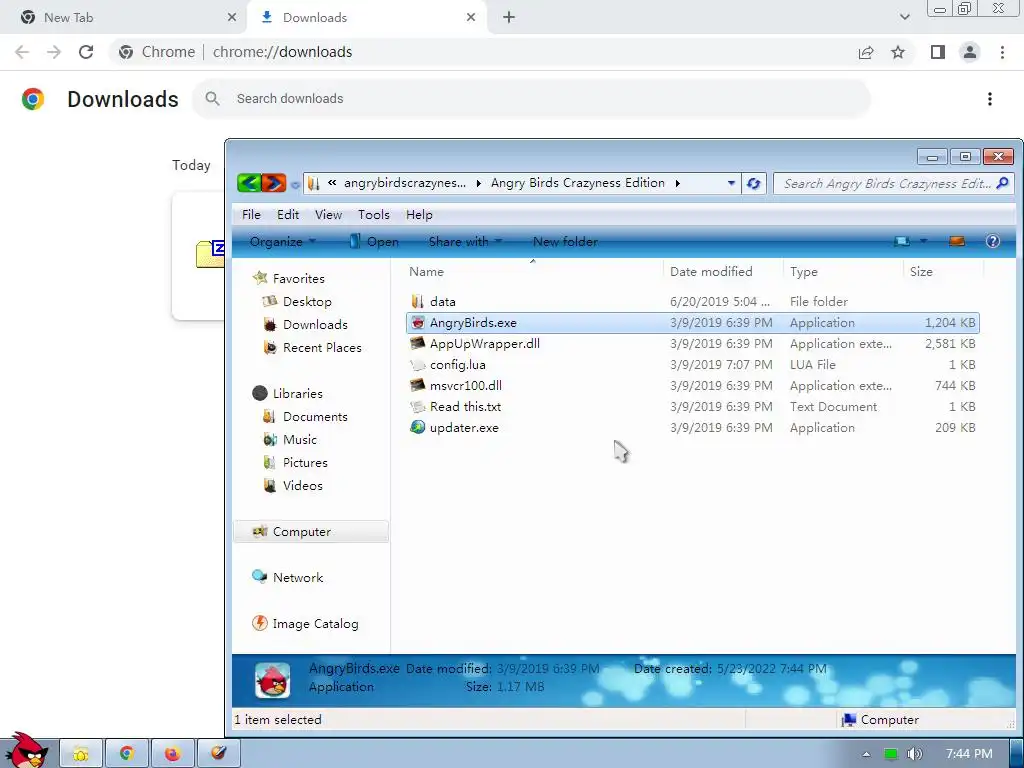Open the Edit menu

click(288, 215)
